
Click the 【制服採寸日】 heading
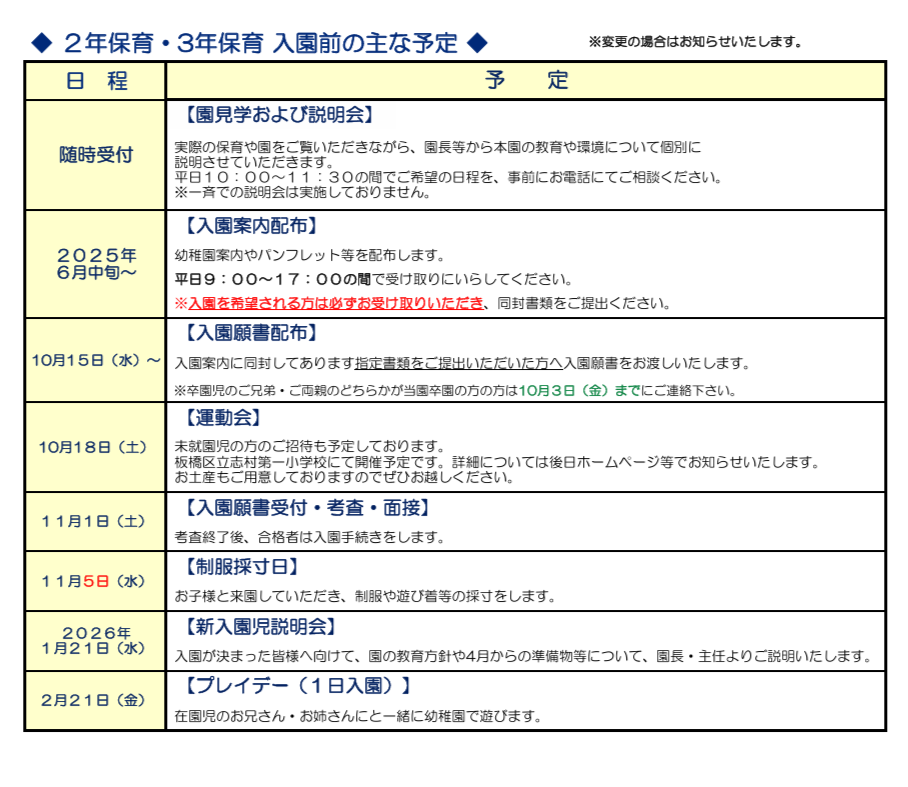pos(242,567)
